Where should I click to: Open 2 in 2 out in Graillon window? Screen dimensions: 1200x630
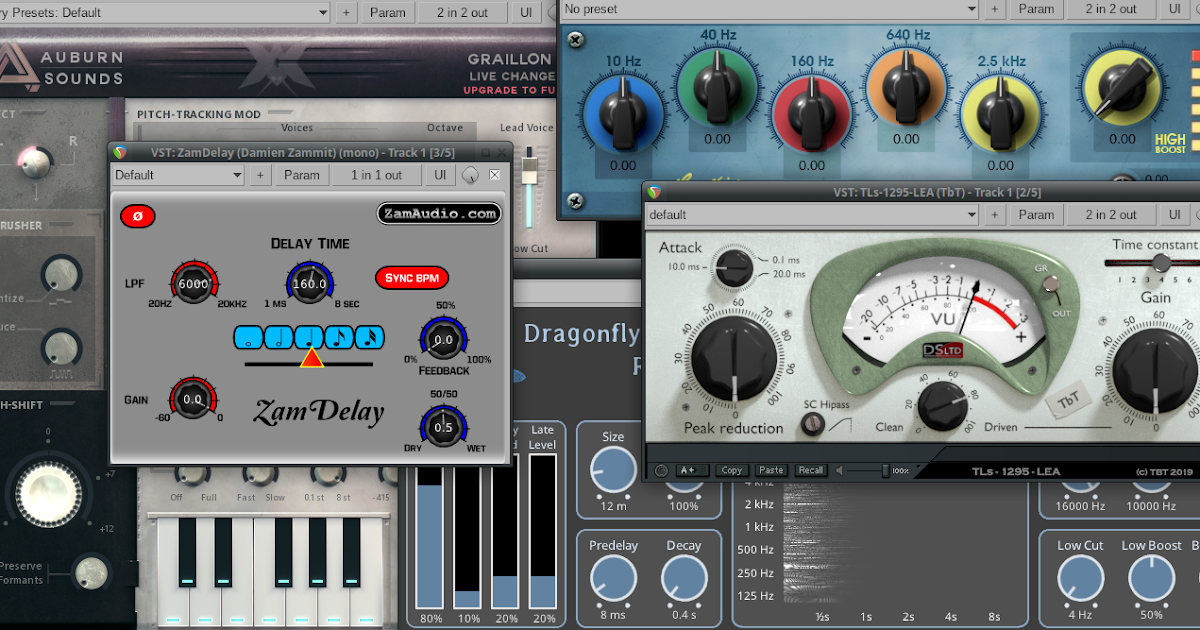click(462, 12)
